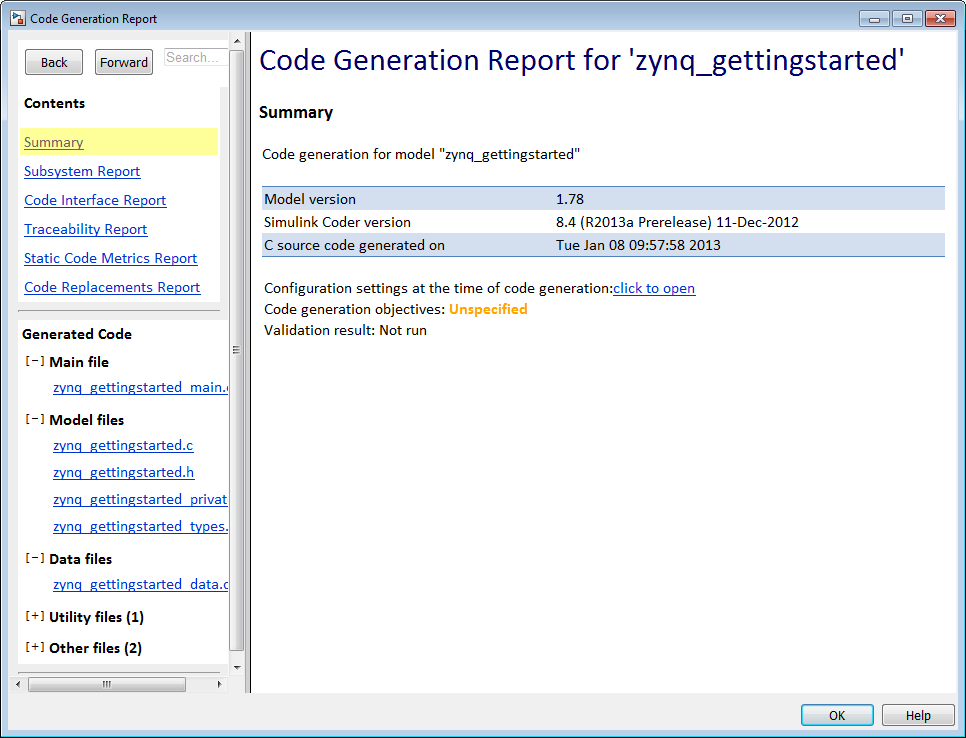This screenshot has width=966, height=738.
Task: Click the horizontal scrollbar thumb in sidebar
Action: pos(107,684)
